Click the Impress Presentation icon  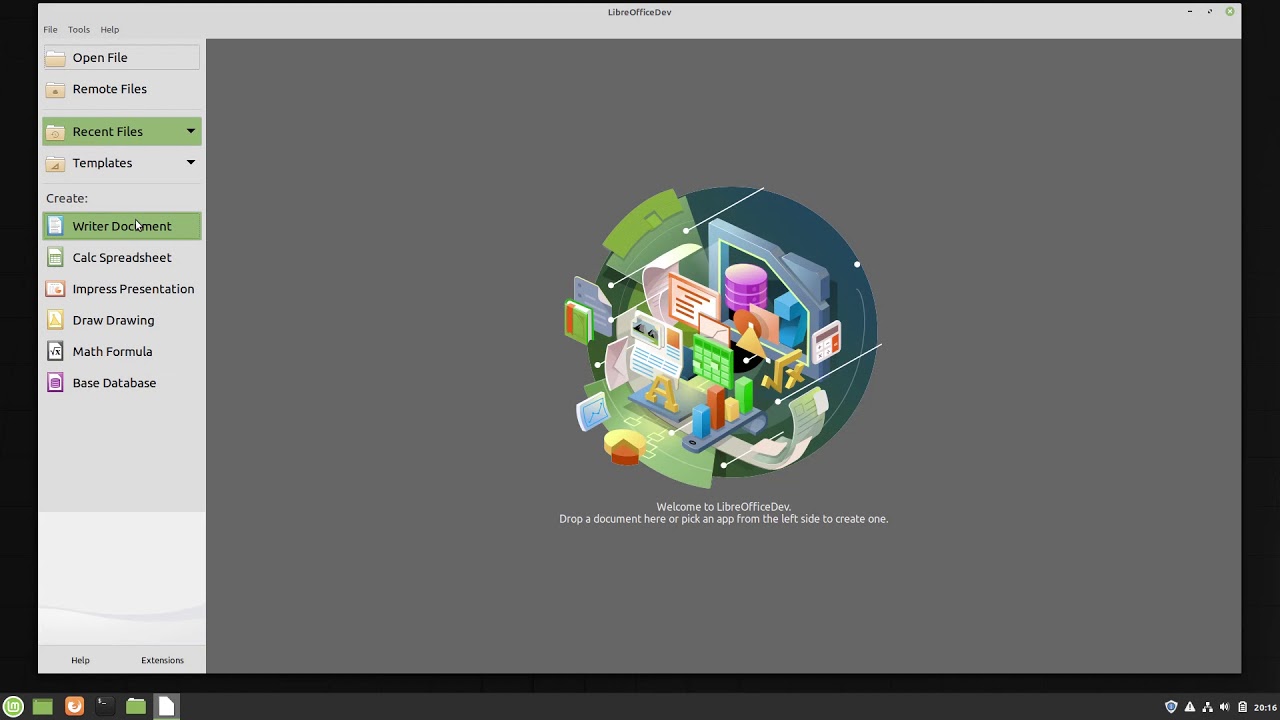pos(56,289)
